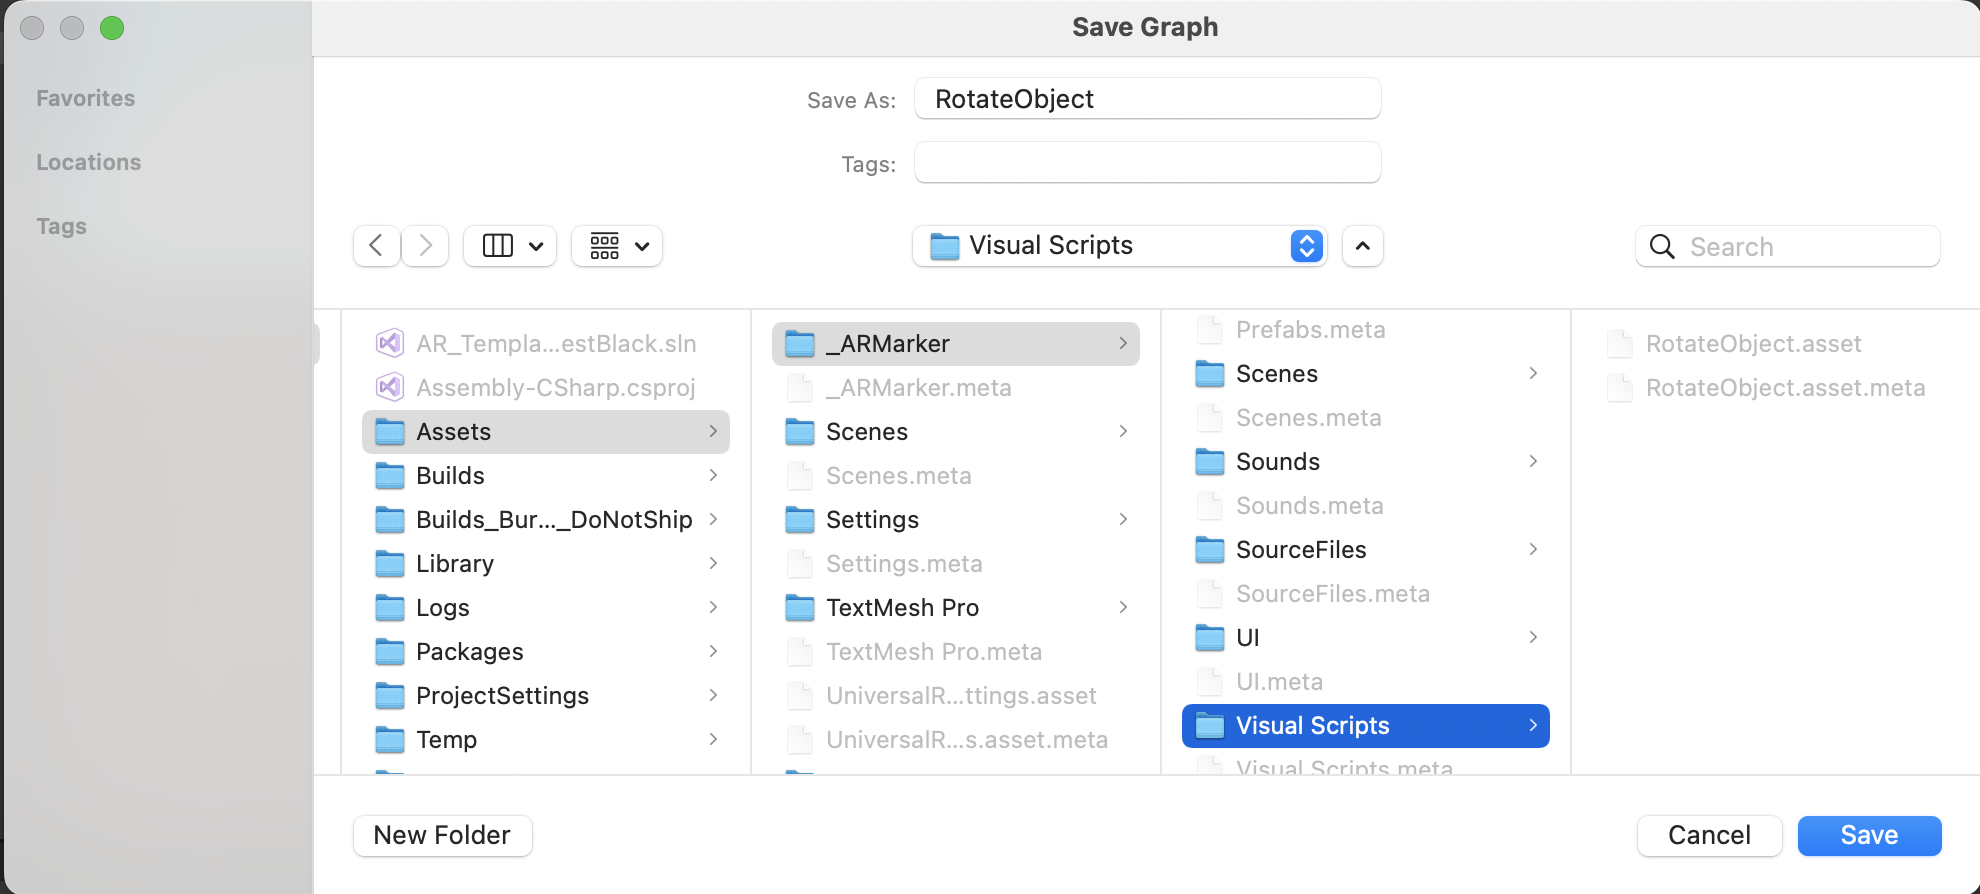Click the Tags input field
Viewport: 1980px width, 894px height.
1147,163
